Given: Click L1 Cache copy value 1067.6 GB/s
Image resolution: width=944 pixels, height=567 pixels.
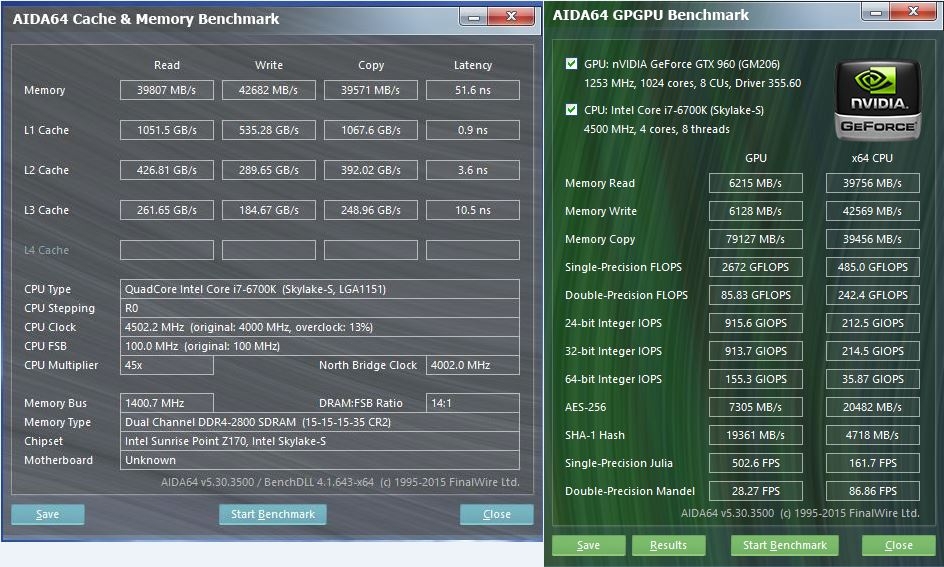Looking at the screenshot, I should coord(371,130).
